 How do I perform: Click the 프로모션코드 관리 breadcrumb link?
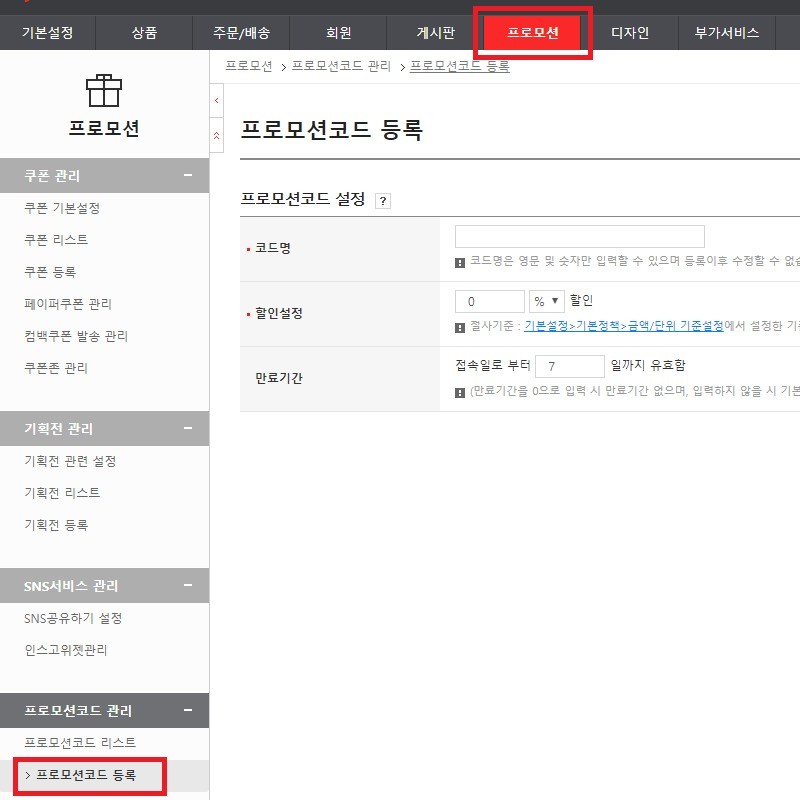[341, 66]
